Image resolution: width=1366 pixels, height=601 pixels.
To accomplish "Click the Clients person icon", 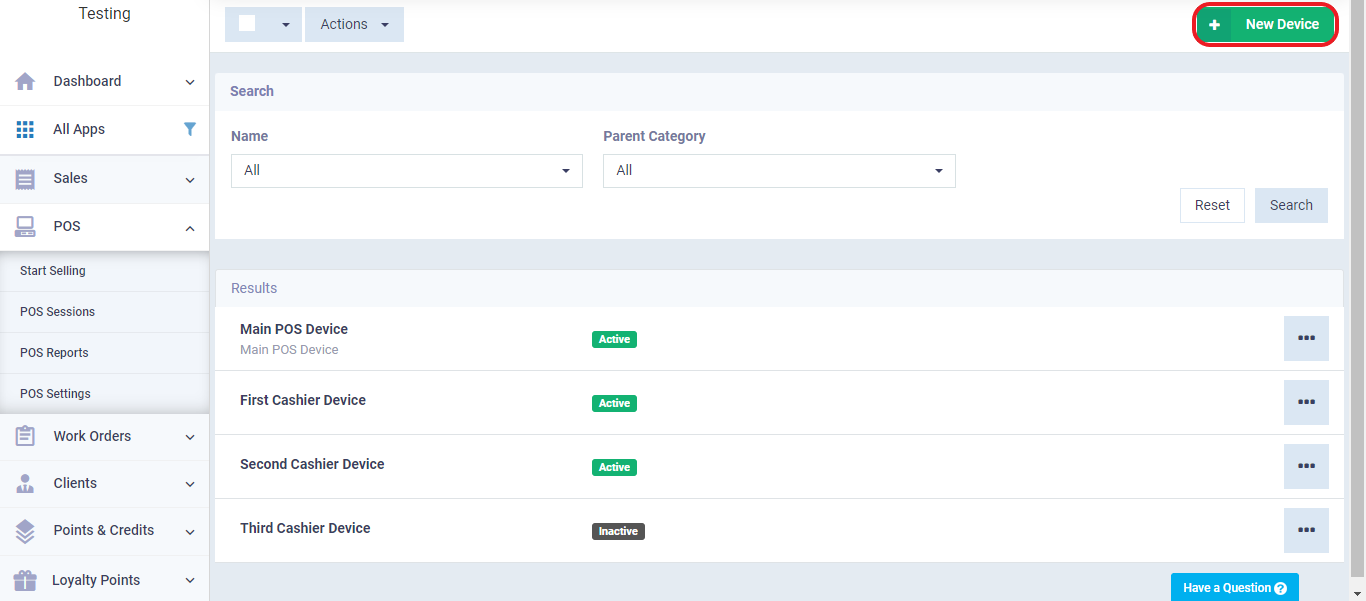I will tap(25, 483).
